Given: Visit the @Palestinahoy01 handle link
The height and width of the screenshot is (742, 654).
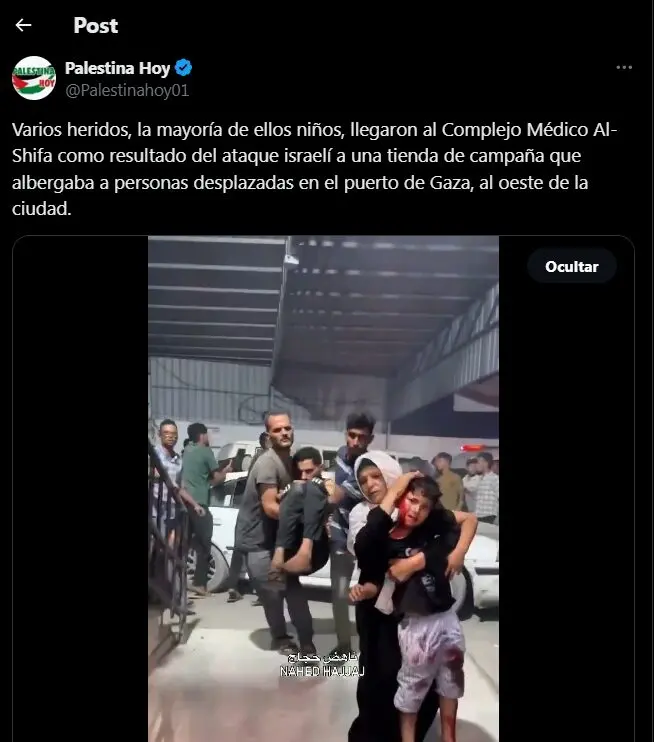Looking at the screenshot, I should pyautogui.click(x=127, y=90).
